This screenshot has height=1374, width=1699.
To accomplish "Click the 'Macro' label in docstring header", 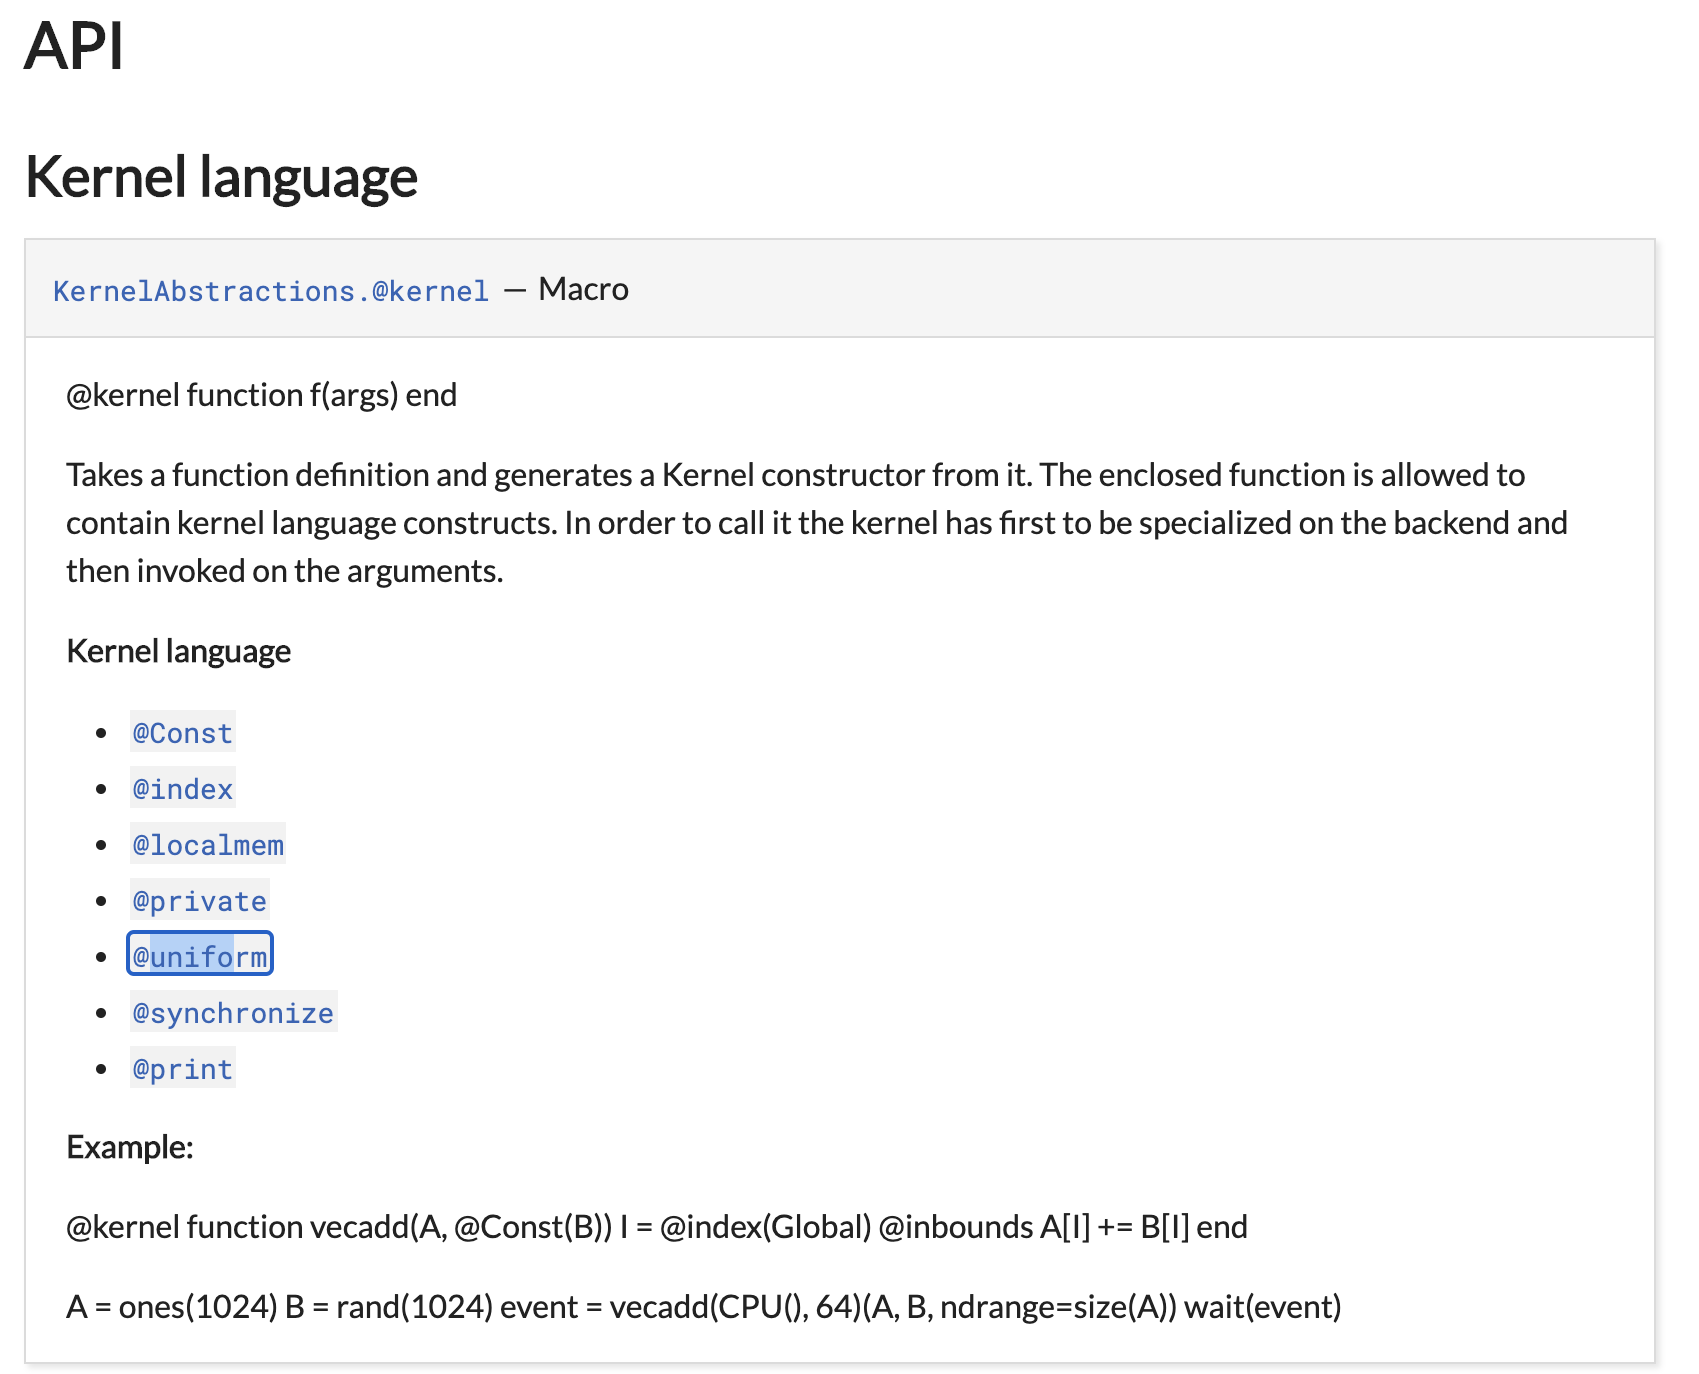I will click(584, 290).
